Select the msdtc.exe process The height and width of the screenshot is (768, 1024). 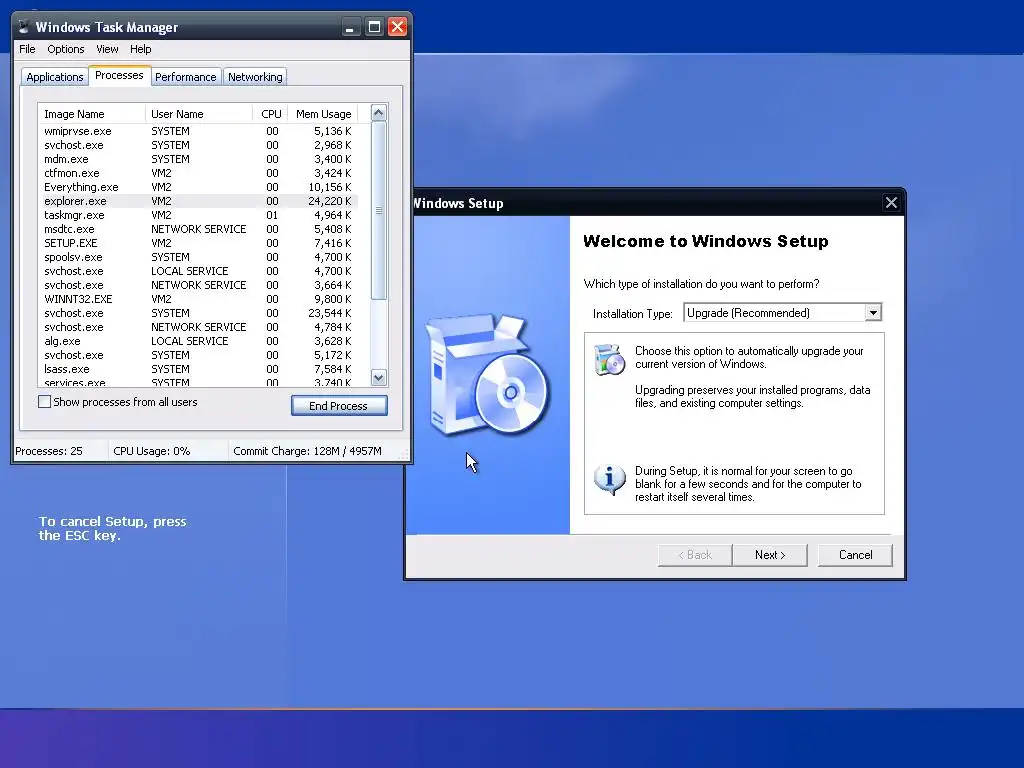click(x=198, y=229)
